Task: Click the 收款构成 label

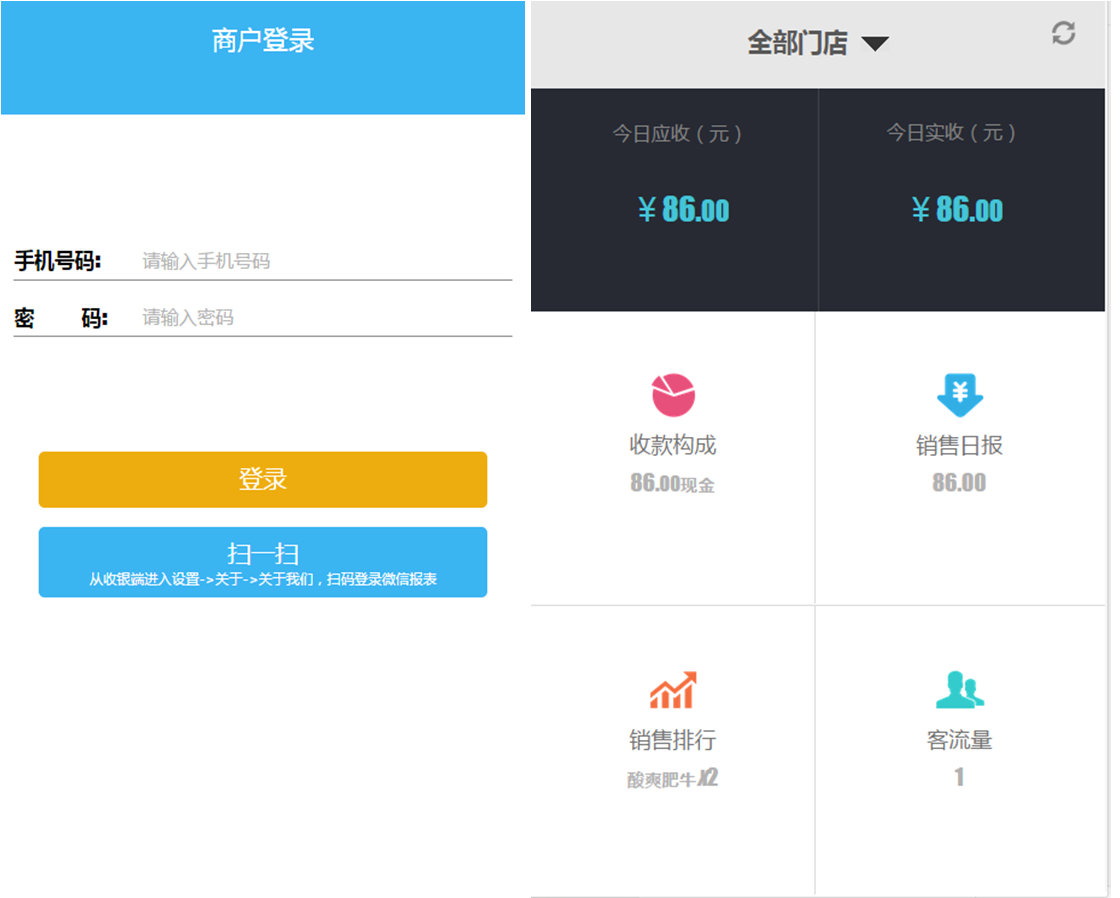Action: 673,445
